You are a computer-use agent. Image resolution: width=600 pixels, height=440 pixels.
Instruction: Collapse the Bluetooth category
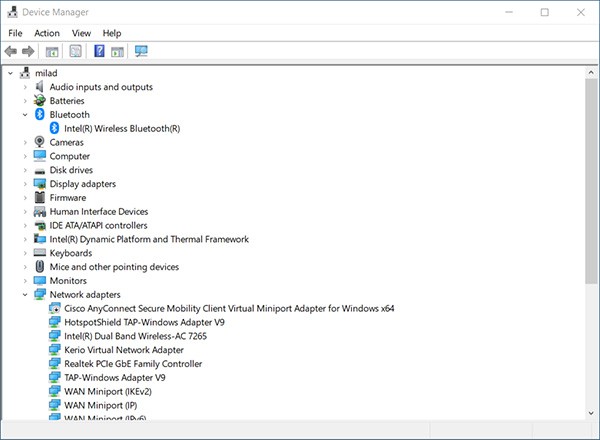(25, 115)
